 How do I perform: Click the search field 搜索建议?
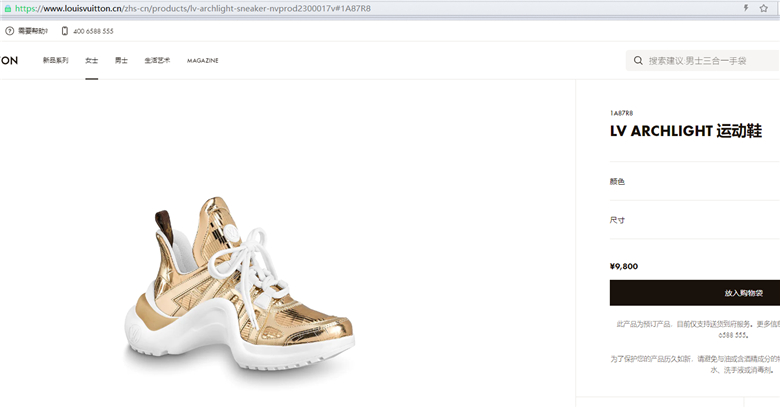pyautogui.click(x=702, y=61)
